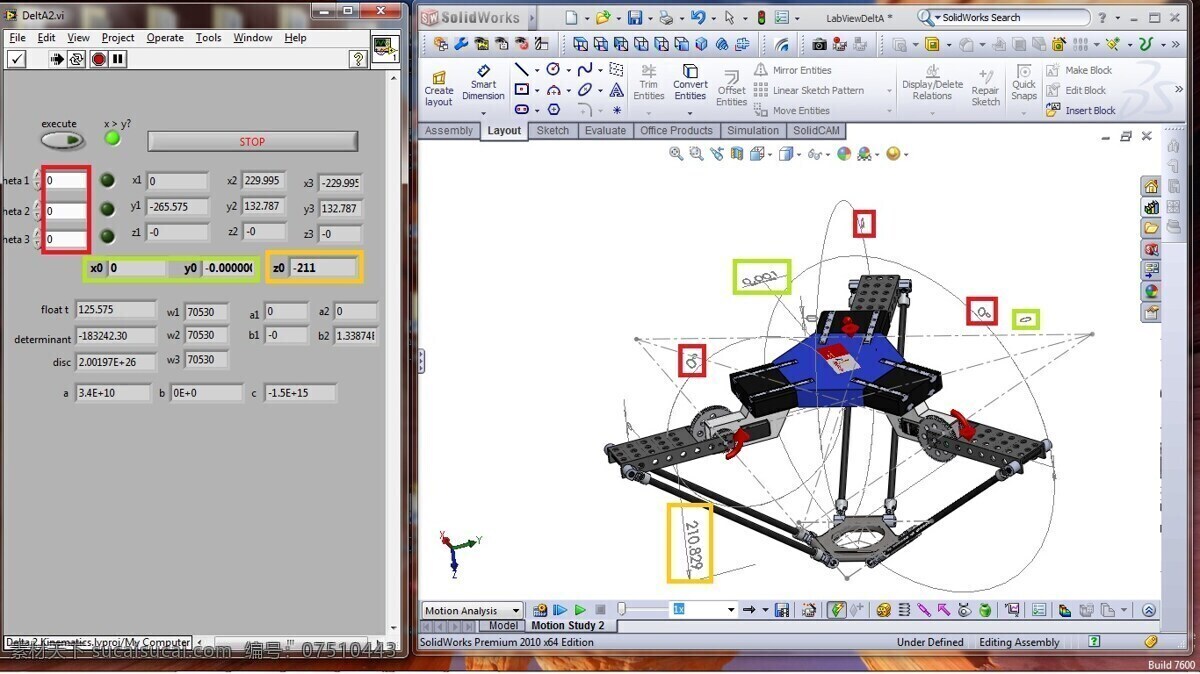This screenshot has height=674, width=1200.
Task: Click the LabVIEW Run arrow icon
Action: (57, 59)
